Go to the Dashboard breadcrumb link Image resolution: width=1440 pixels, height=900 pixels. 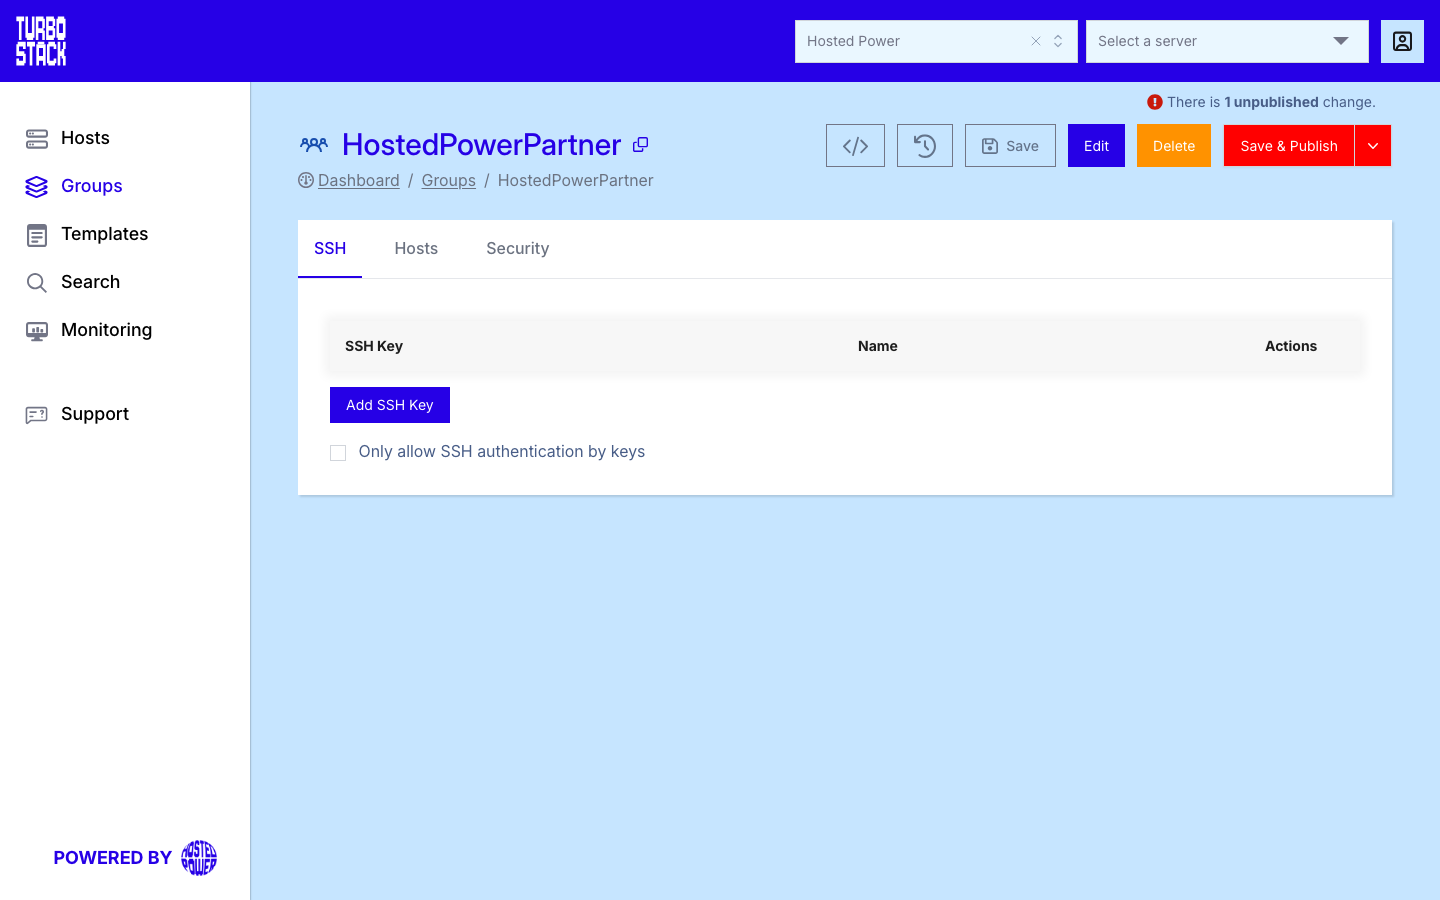click(x=359, y=180)
